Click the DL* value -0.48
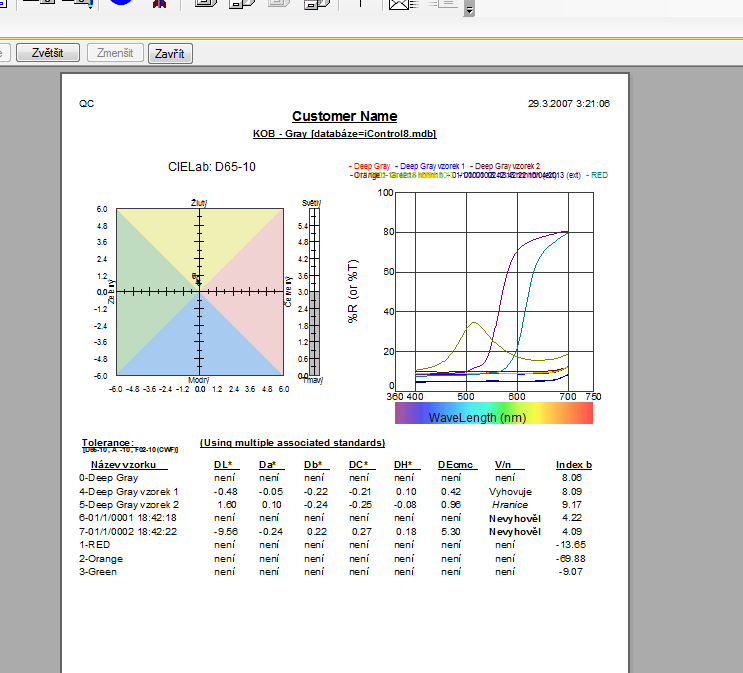 [x=226, y=491]
